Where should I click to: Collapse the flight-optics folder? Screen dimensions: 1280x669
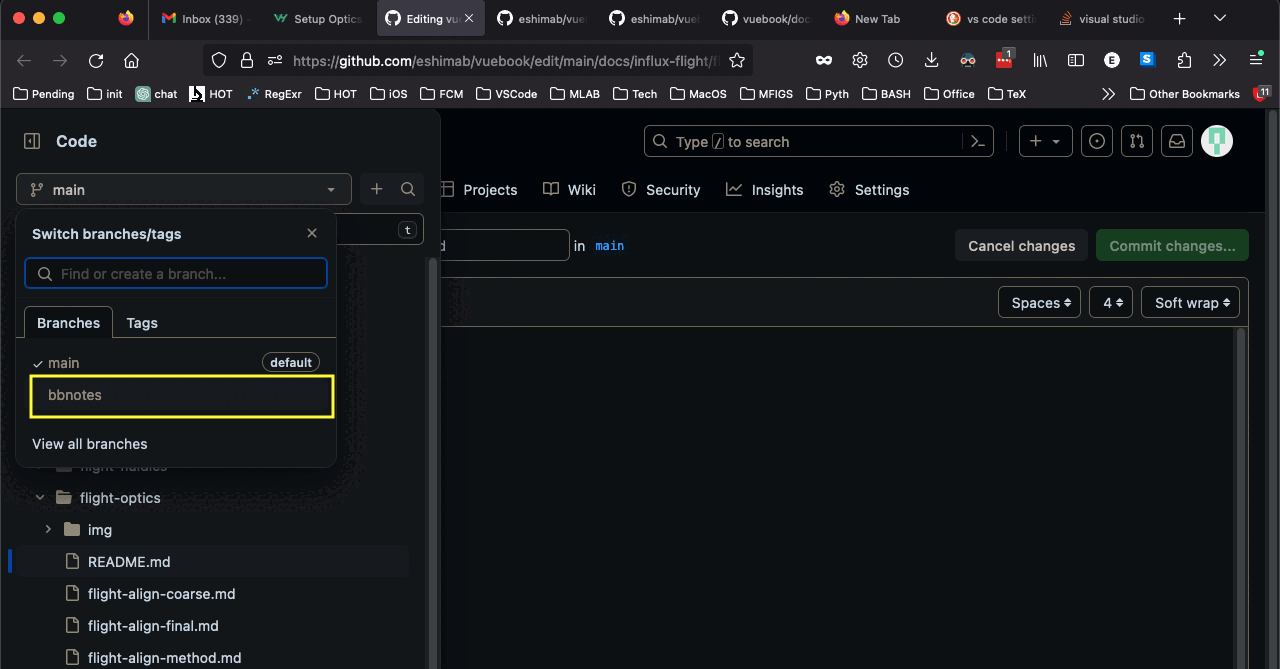(x=40, y=498)
